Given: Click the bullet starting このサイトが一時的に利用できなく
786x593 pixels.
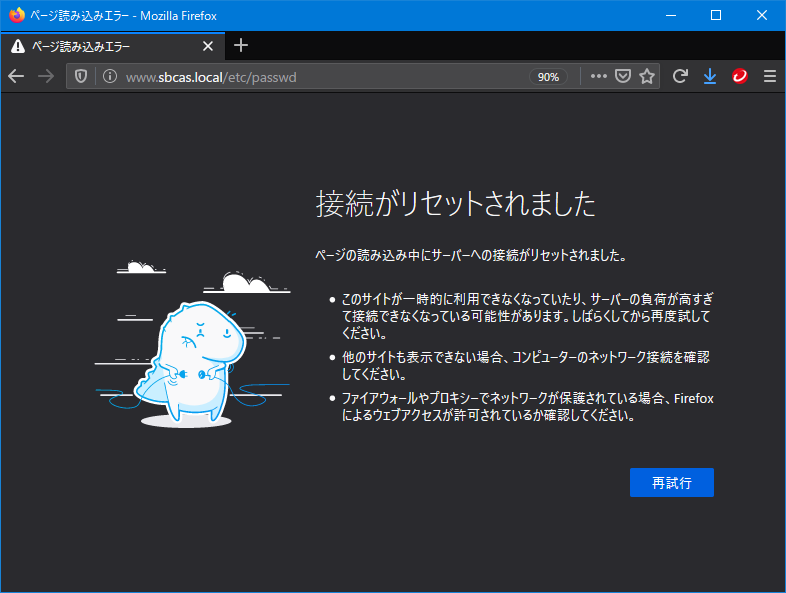Looking at the screenshot, I should 526,316.
